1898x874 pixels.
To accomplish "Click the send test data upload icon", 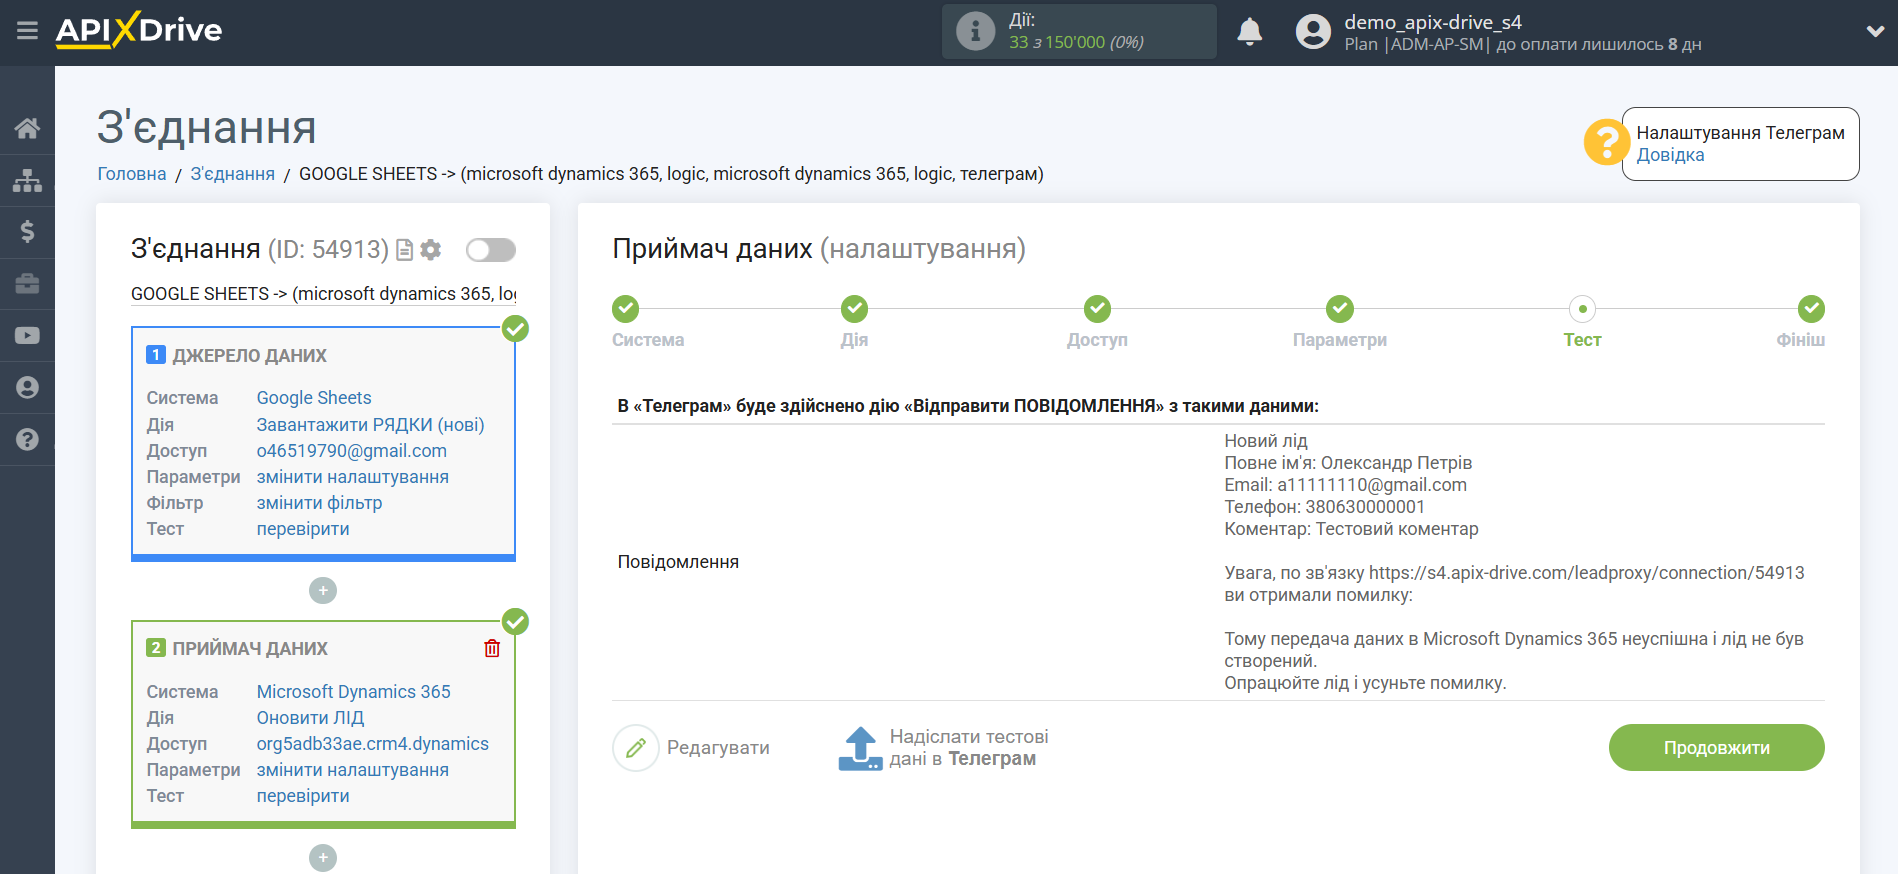I will (x=860, y=748).
